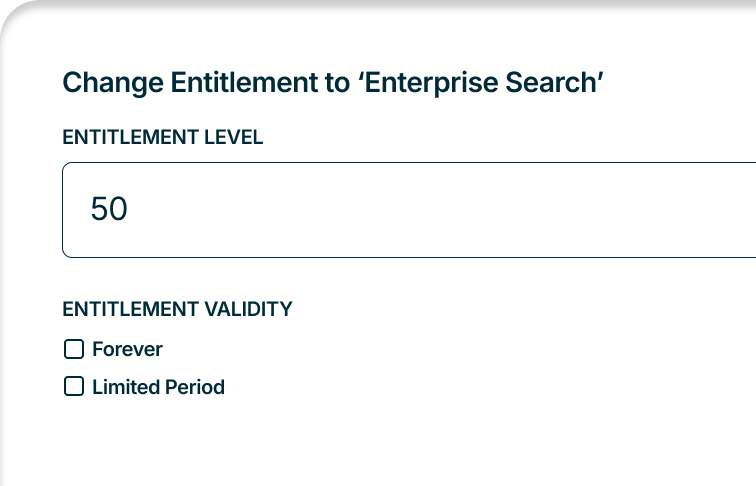This screenshot has height=486, width=756.
Task: Click the 'ENTITLEMENT VALIDITY' section label
Action: 177,309
